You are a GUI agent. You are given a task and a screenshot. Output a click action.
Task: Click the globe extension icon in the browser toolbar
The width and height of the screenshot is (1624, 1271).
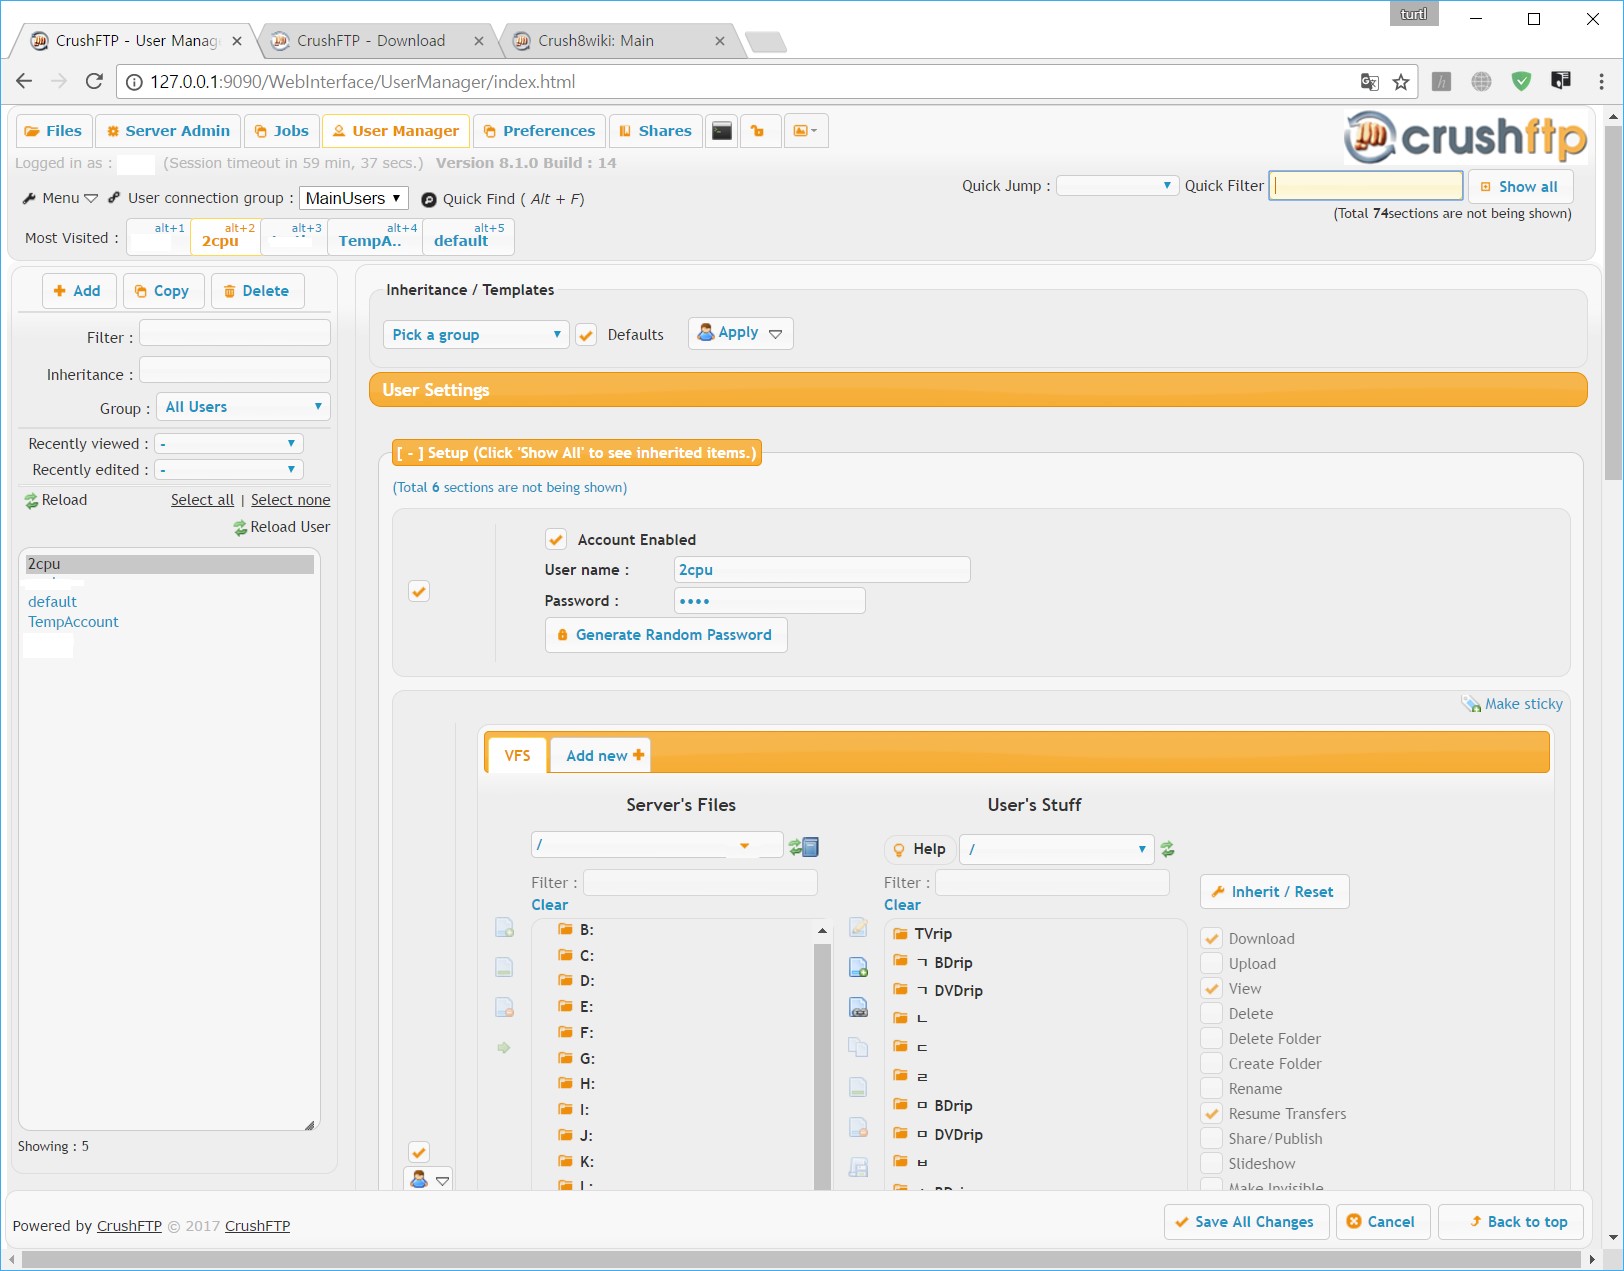click(x=1481, y=82)
